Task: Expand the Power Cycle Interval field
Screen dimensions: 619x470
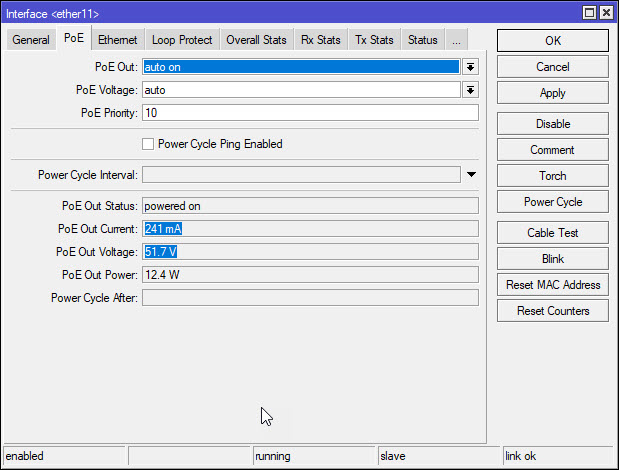Action: (471, 174)
